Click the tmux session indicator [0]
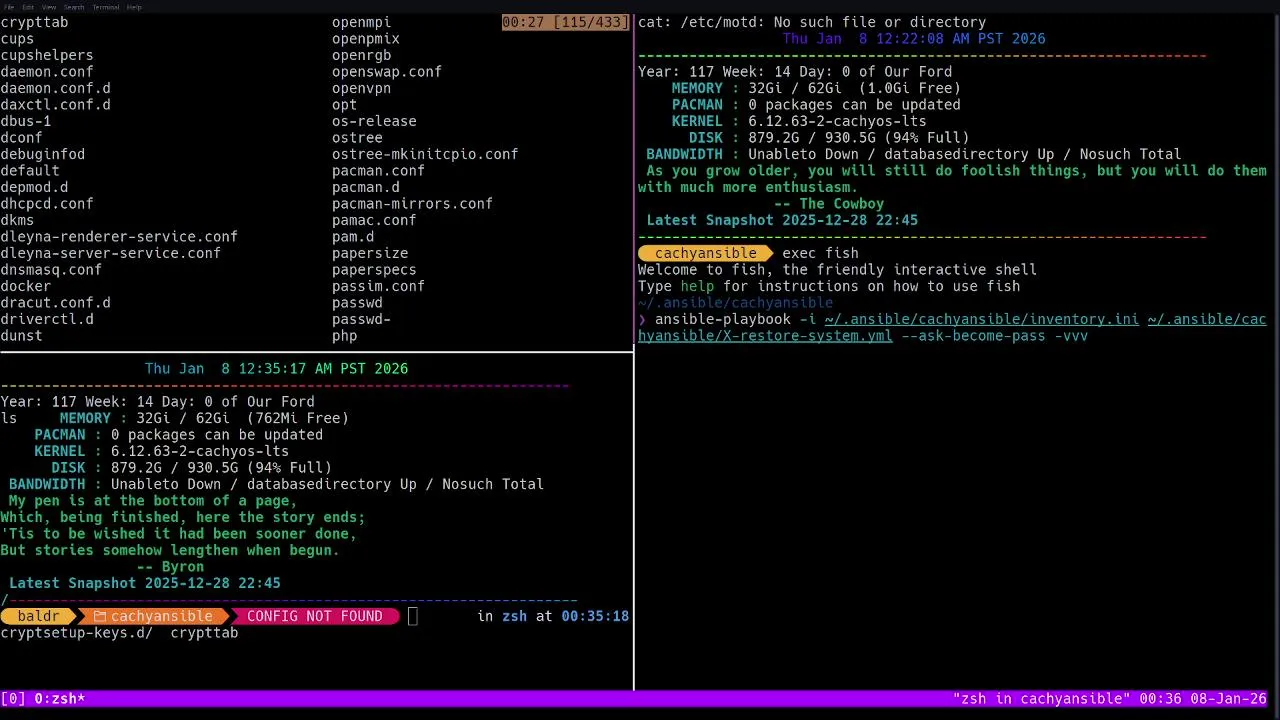Screen dimensions: 1280x720 point(13,699)
